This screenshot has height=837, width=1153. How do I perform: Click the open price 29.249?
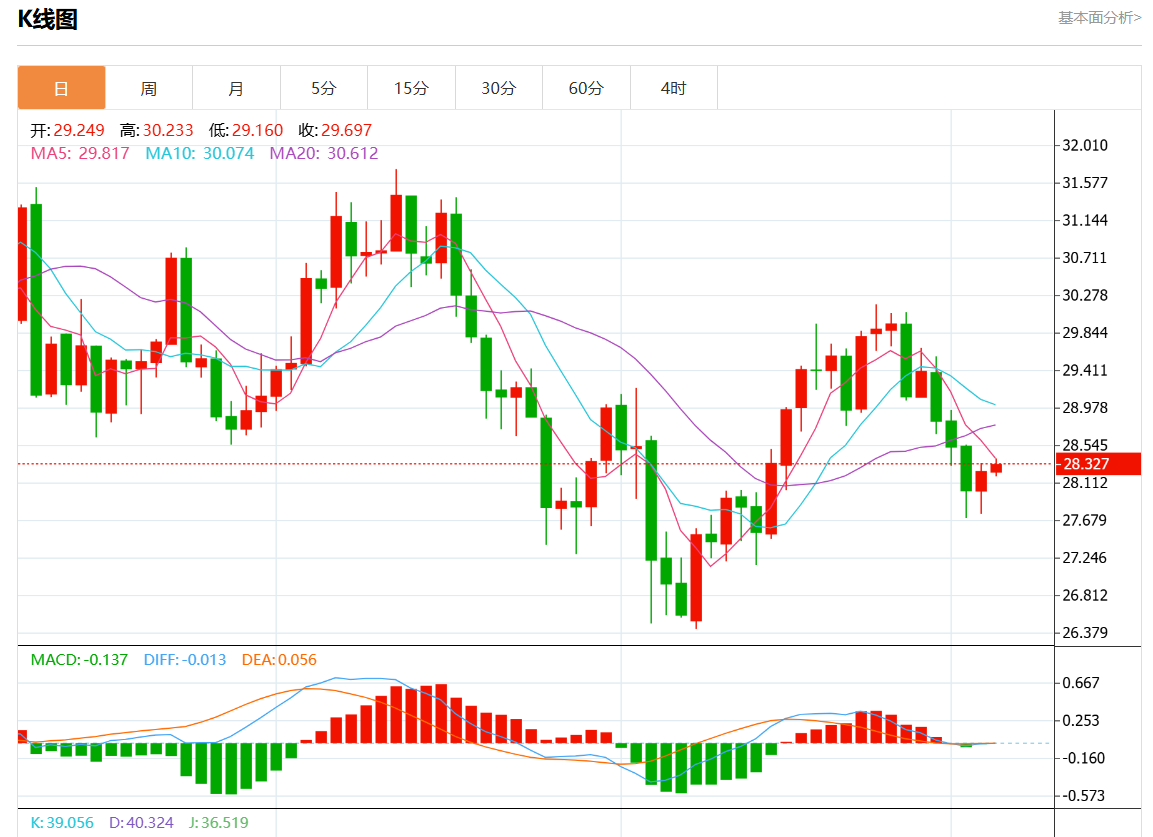(x=79, y=130)
